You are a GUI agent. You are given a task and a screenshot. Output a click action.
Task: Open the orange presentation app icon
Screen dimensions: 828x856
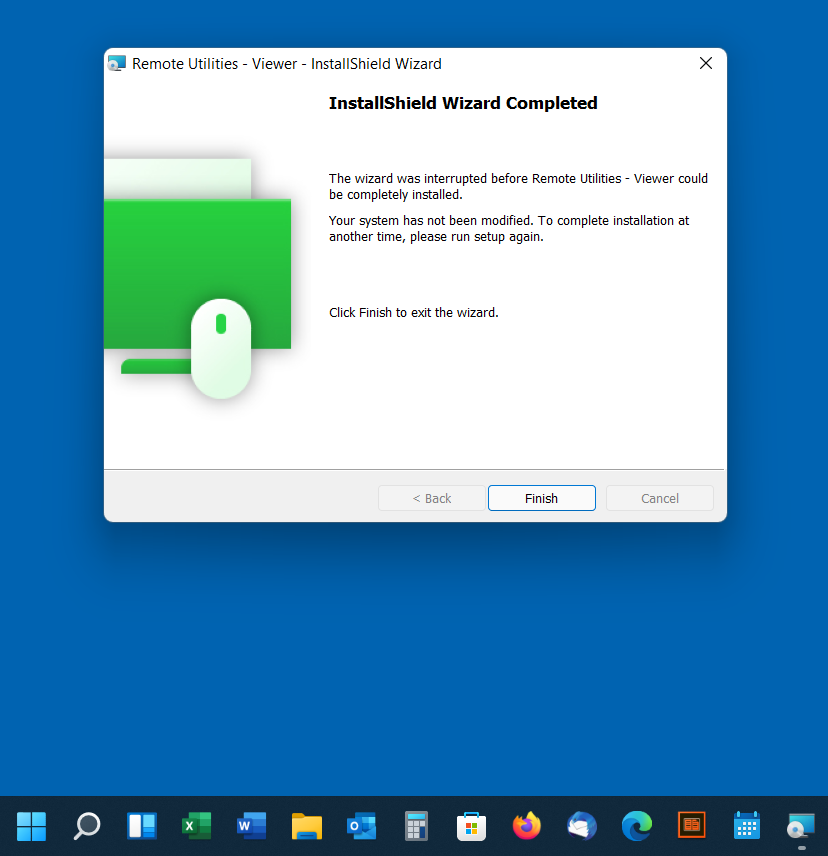tap(691, 826)
